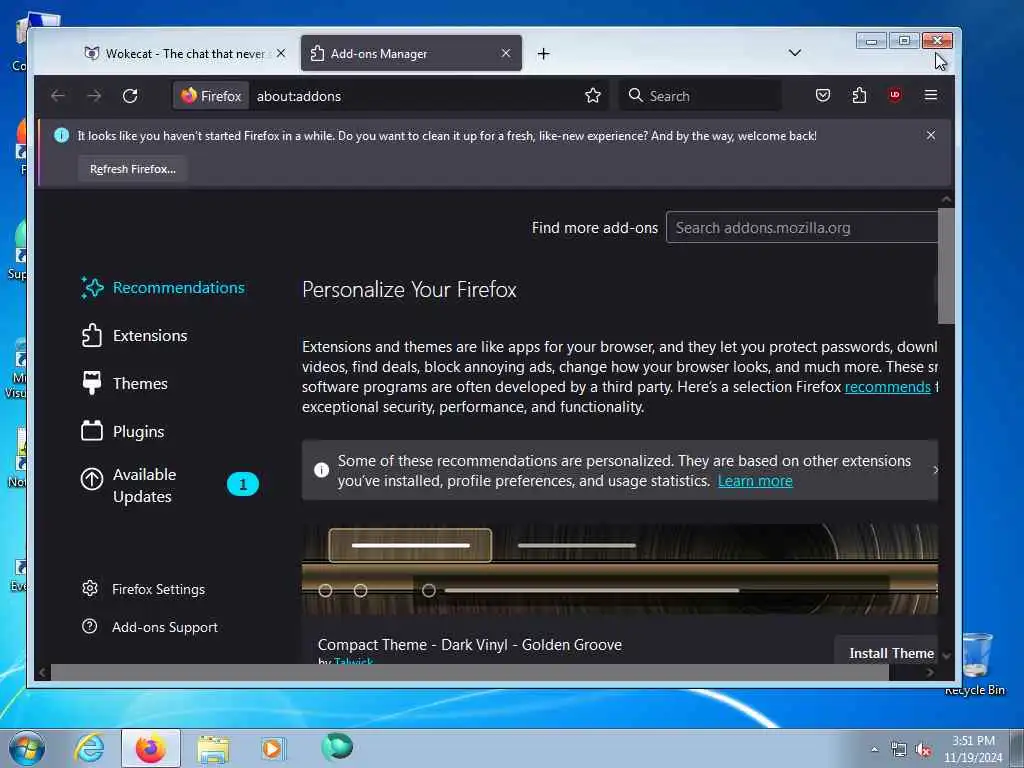Image resolution: width=1024 pixels, height=768 pixels.
Task: Click the scroll right arrow at bottom
Action: [930, 672]
